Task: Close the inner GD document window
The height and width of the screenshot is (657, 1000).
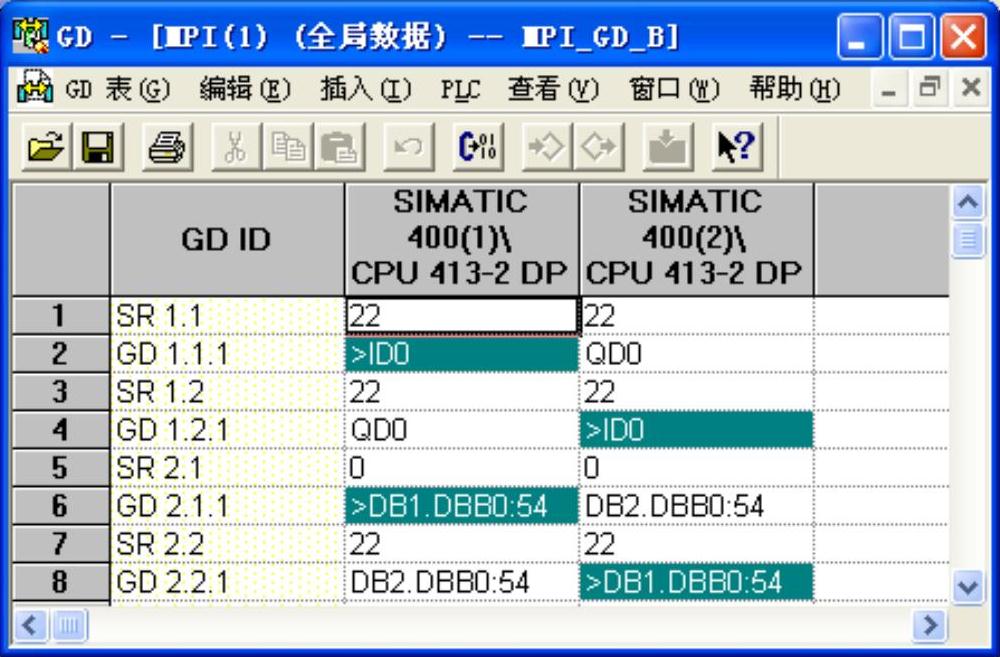Action: (971, 87)
